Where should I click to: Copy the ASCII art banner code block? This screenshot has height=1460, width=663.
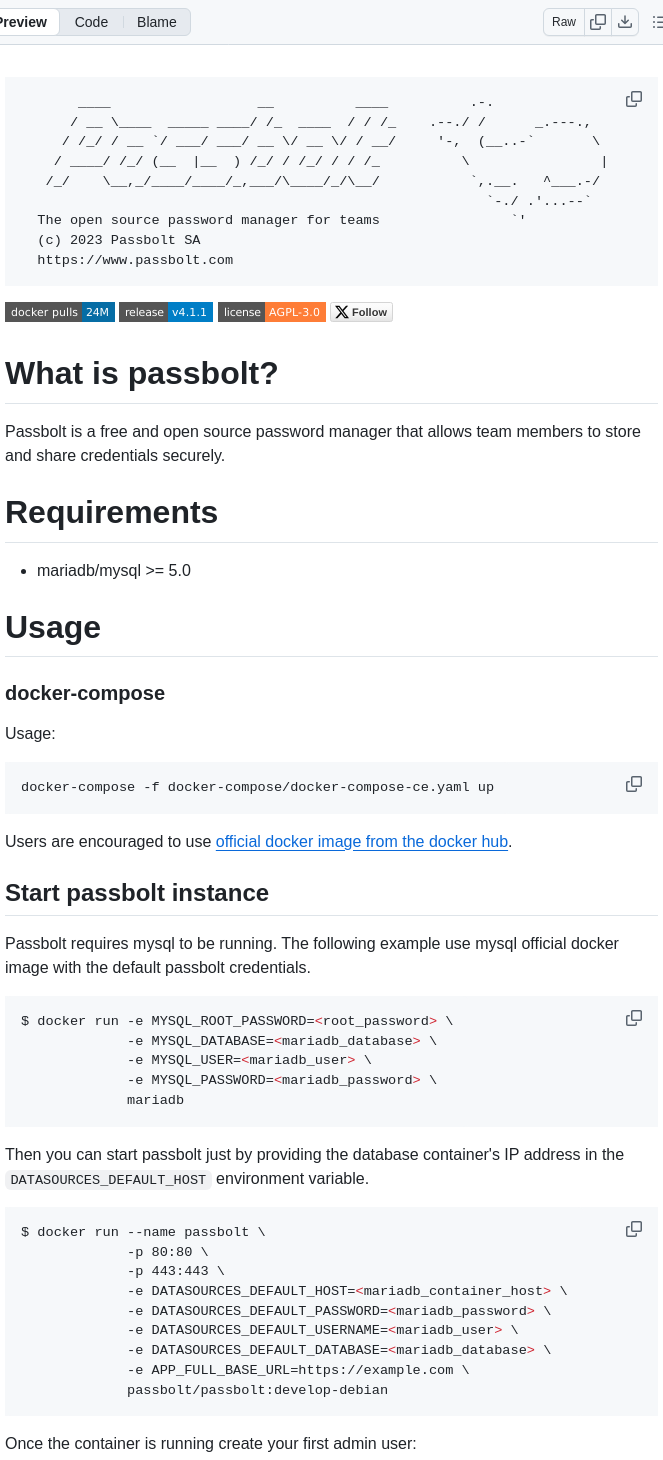(x=634, y=99)
